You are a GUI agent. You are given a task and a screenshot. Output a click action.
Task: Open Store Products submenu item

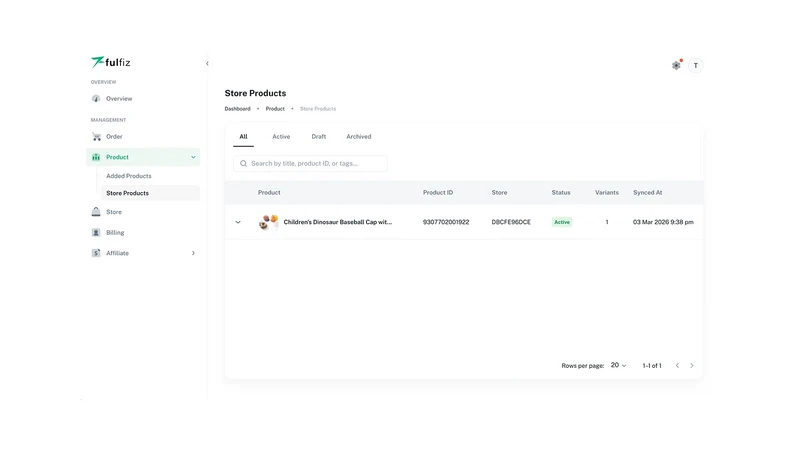click(151, 193)
